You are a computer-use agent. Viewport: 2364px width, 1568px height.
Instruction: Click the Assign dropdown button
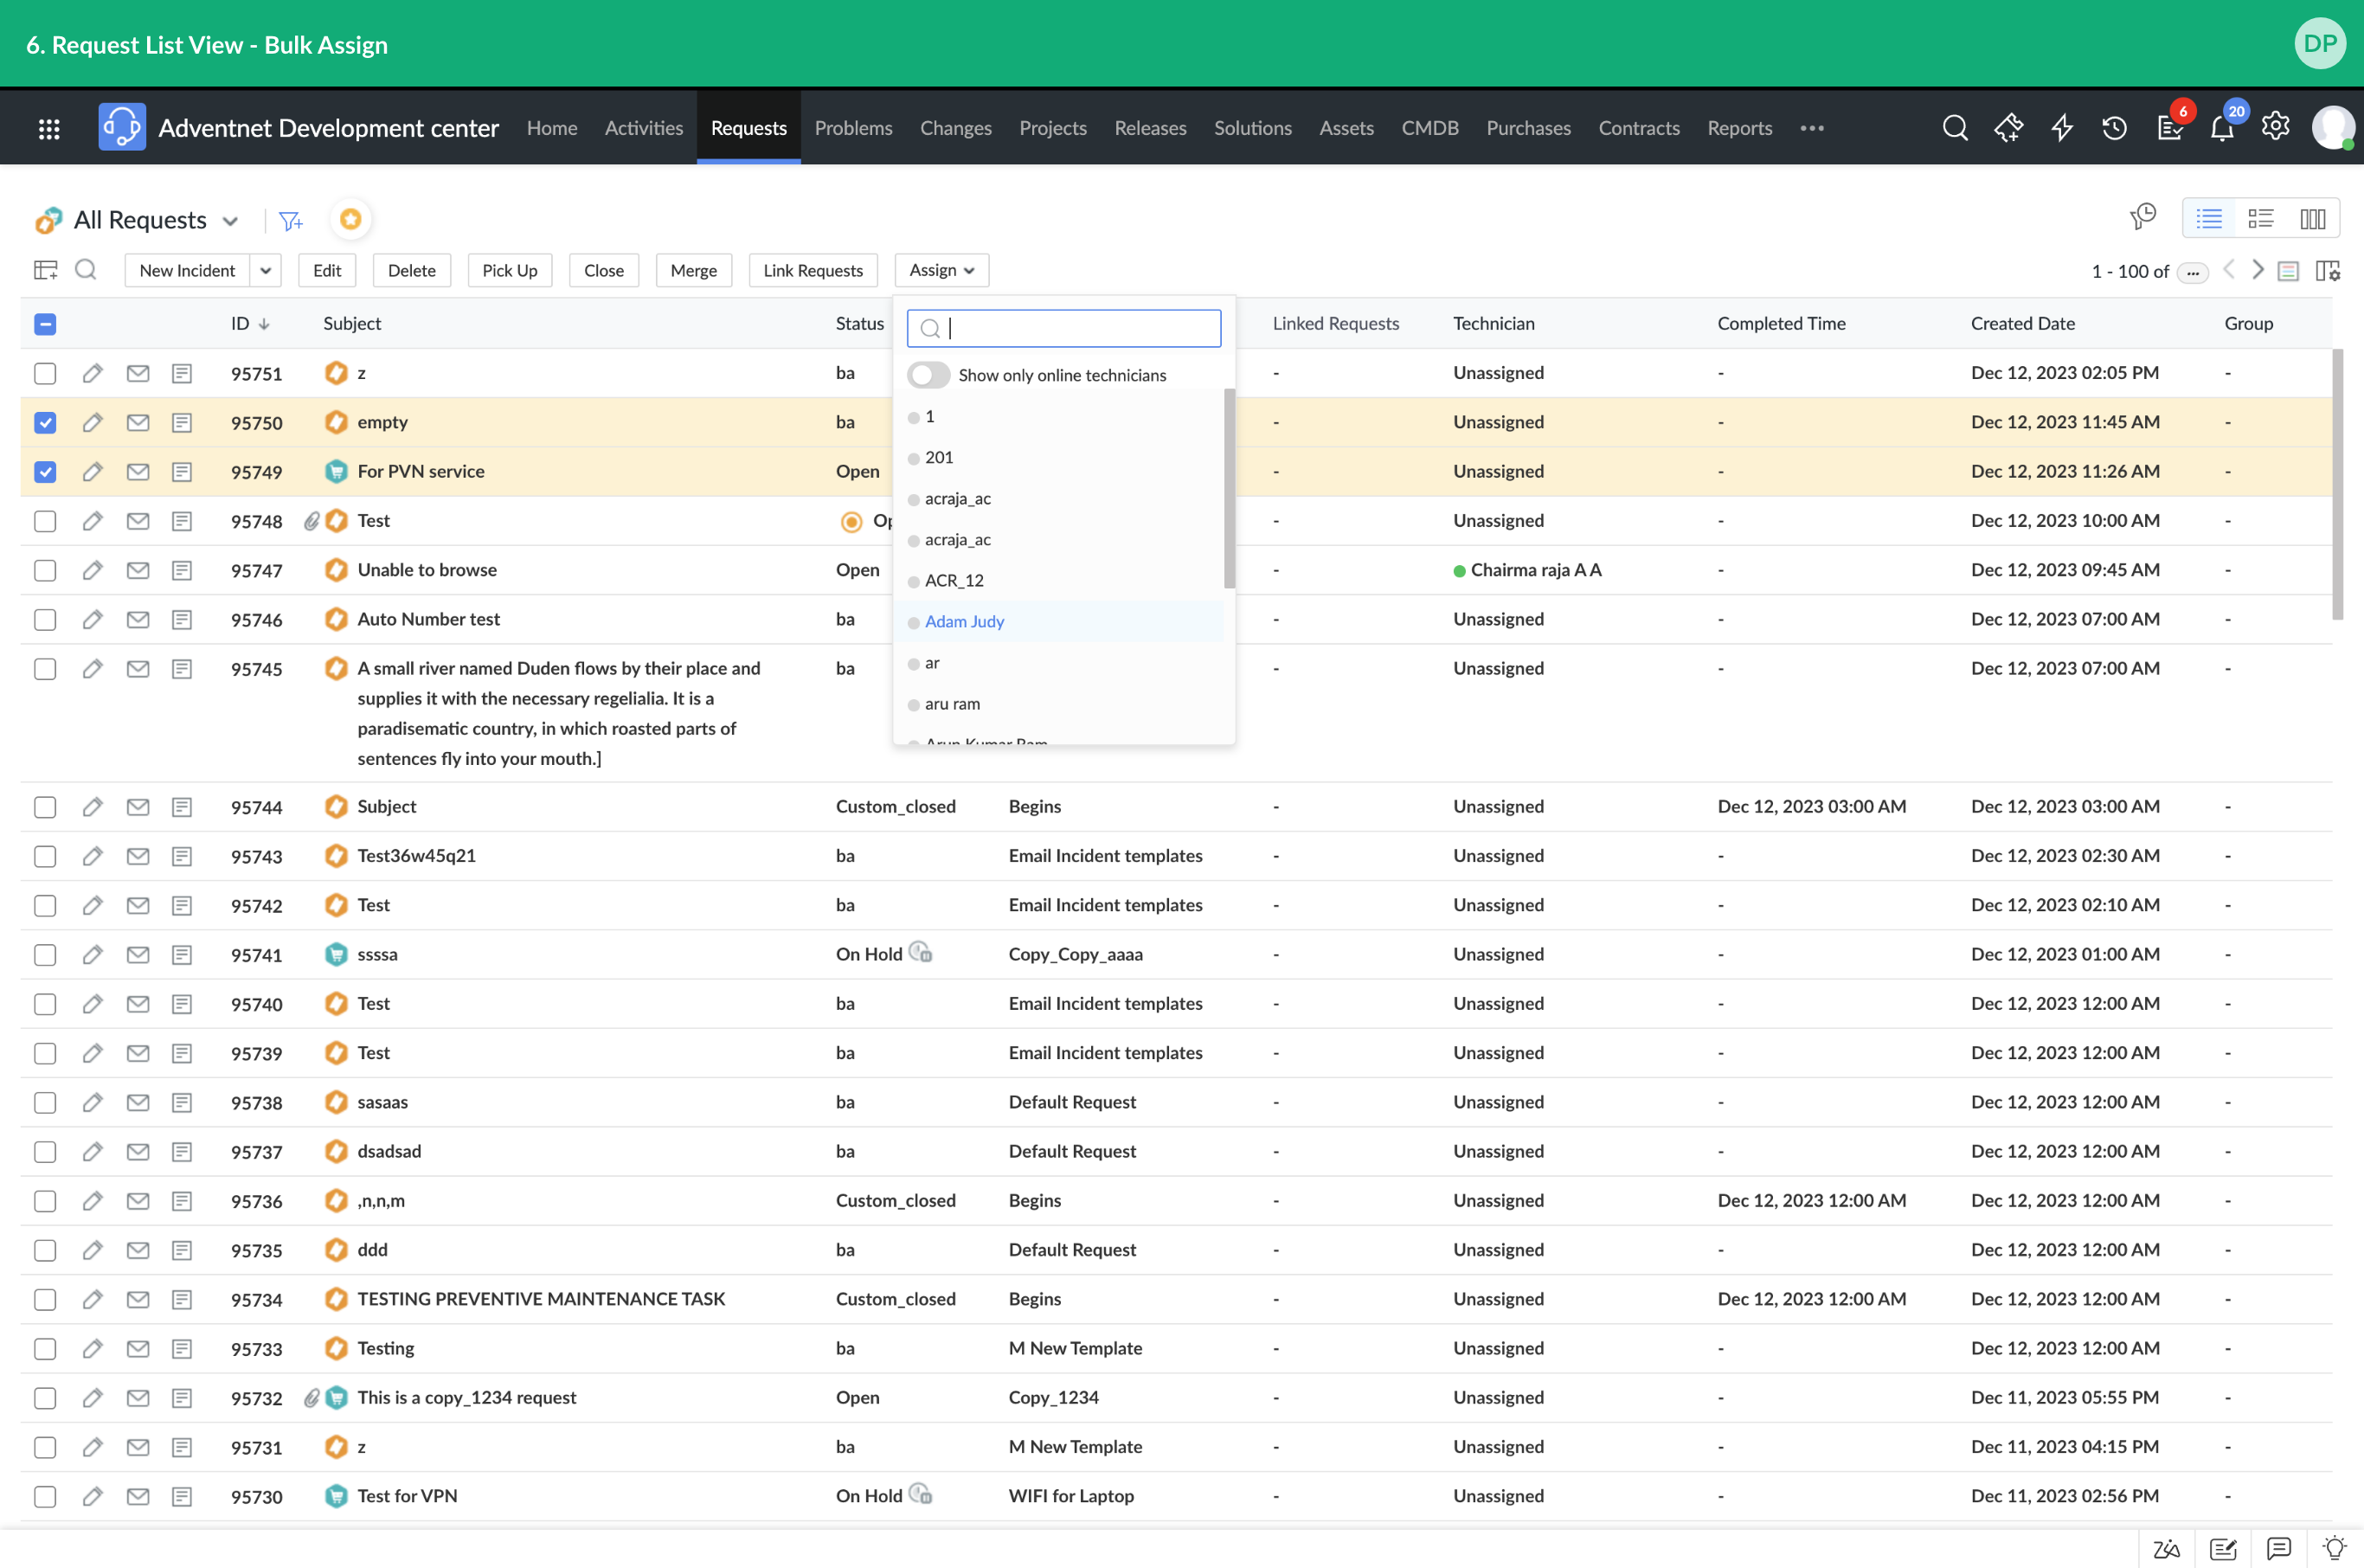[x=941, y=270]
